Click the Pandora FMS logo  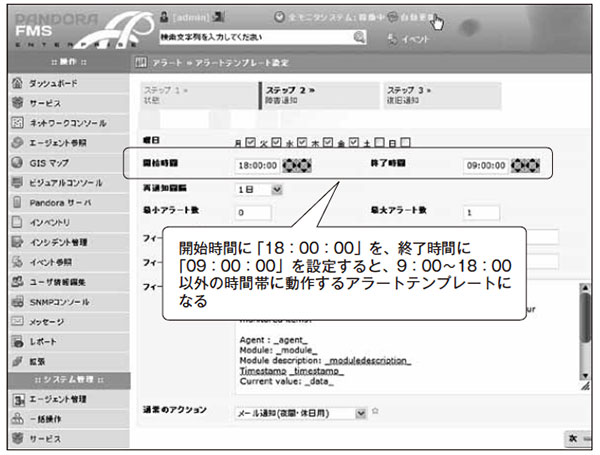[x=82, y=30]
